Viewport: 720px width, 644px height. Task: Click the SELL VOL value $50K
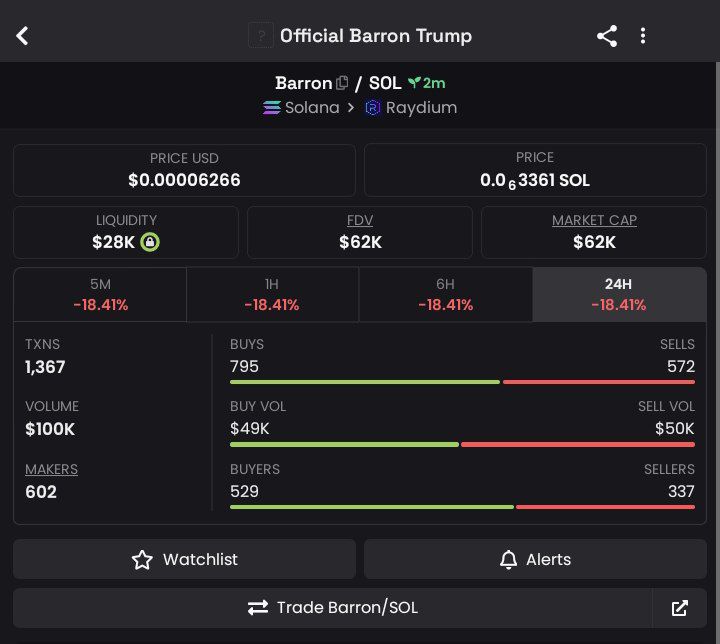[x=675, y=429]
